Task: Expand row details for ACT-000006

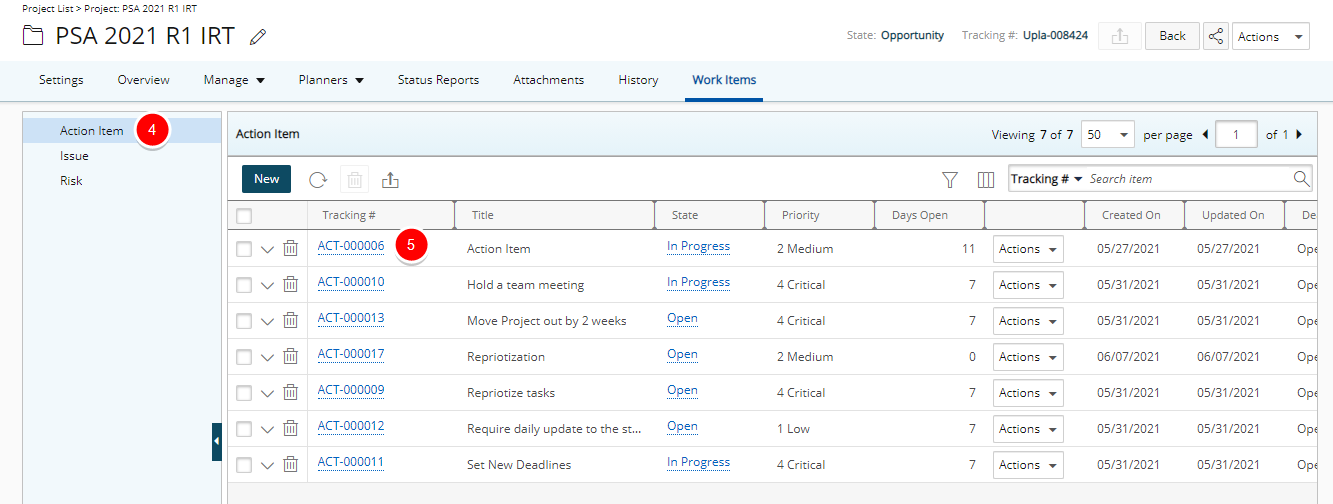Action: coord(267,249)
